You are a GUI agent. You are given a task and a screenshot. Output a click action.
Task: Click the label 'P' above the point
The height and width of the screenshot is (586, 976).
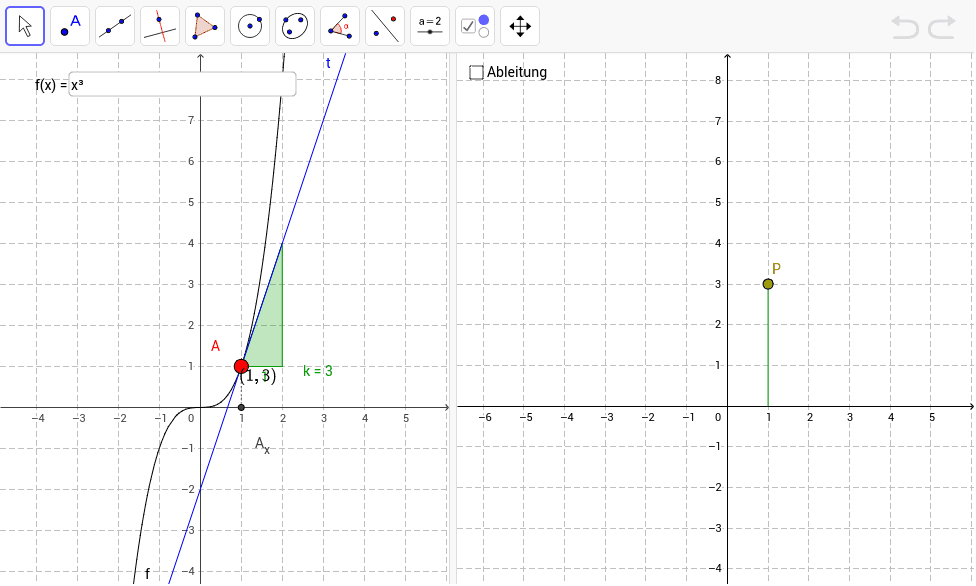tap(776, 268)
